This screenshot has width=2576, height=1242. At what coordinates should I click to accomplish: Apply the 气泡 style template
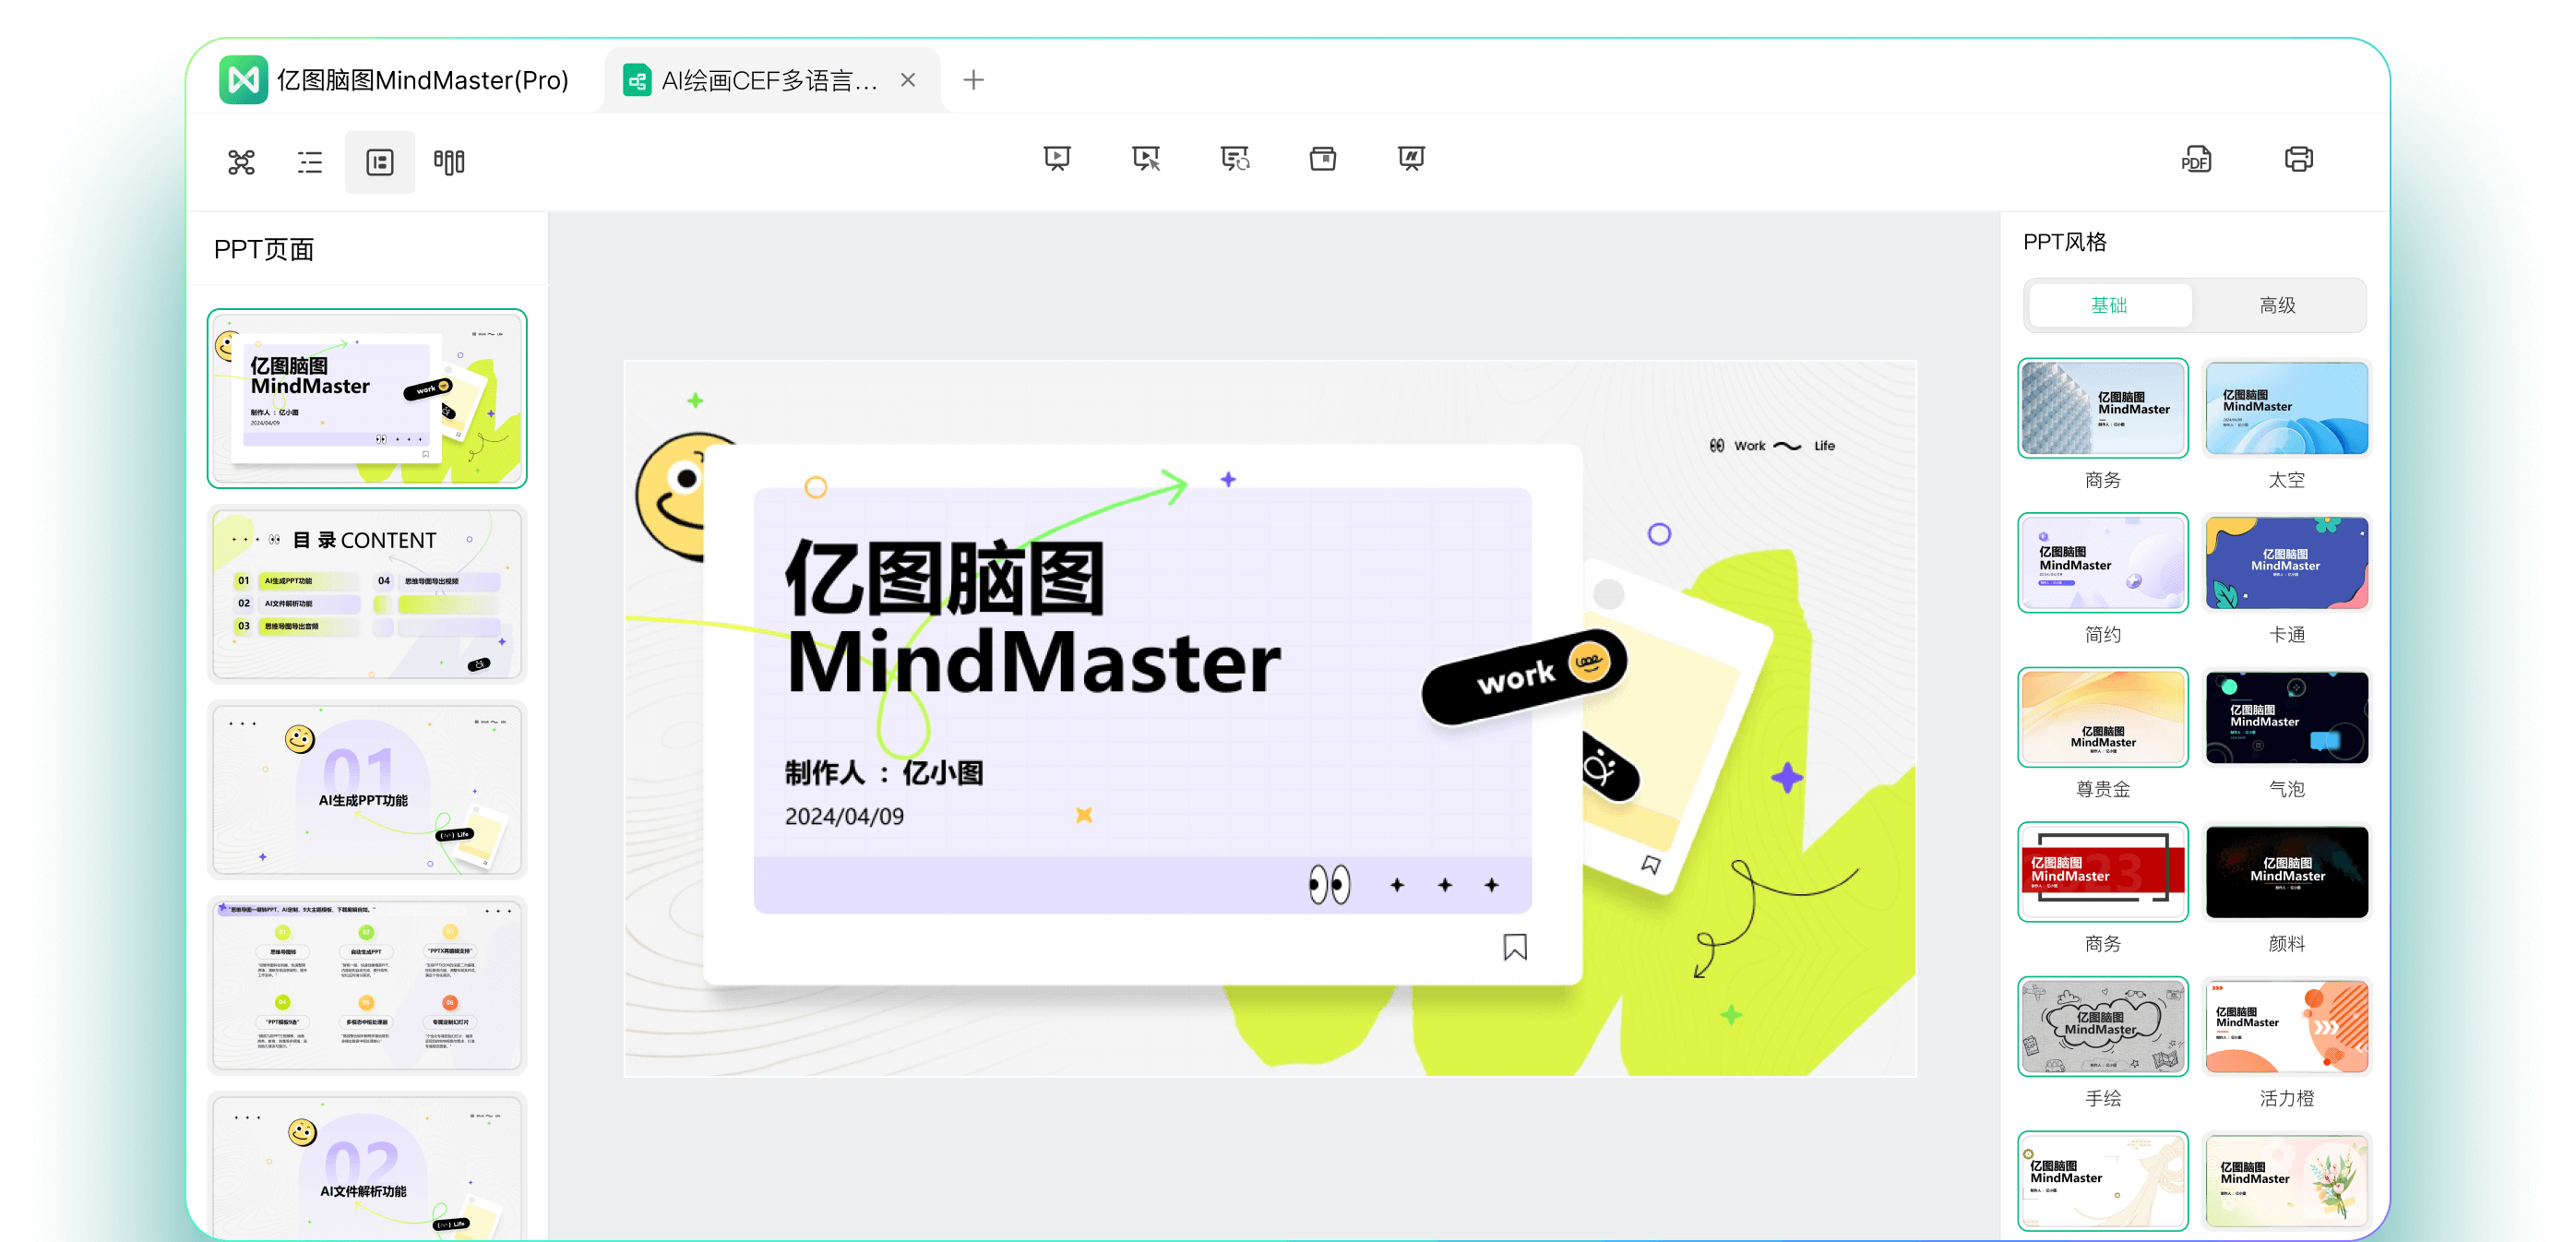click(x=2286, y=717)
